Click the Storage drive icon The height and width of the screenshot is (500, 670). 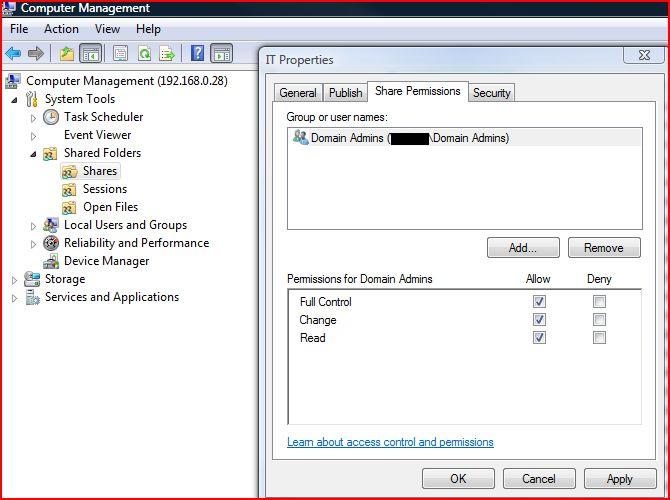pos(32,279)
